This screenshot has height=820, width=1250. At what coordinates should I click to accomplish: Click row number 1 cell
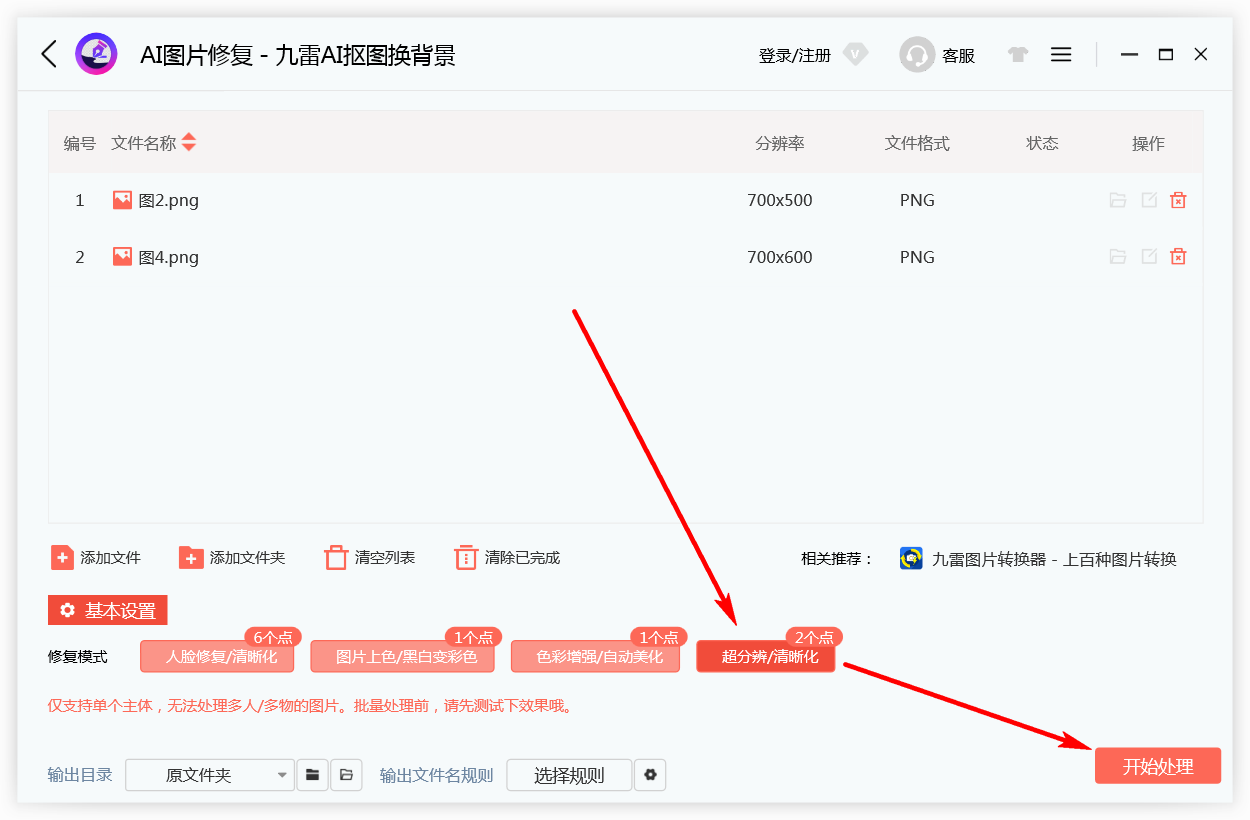coord(80,200)
